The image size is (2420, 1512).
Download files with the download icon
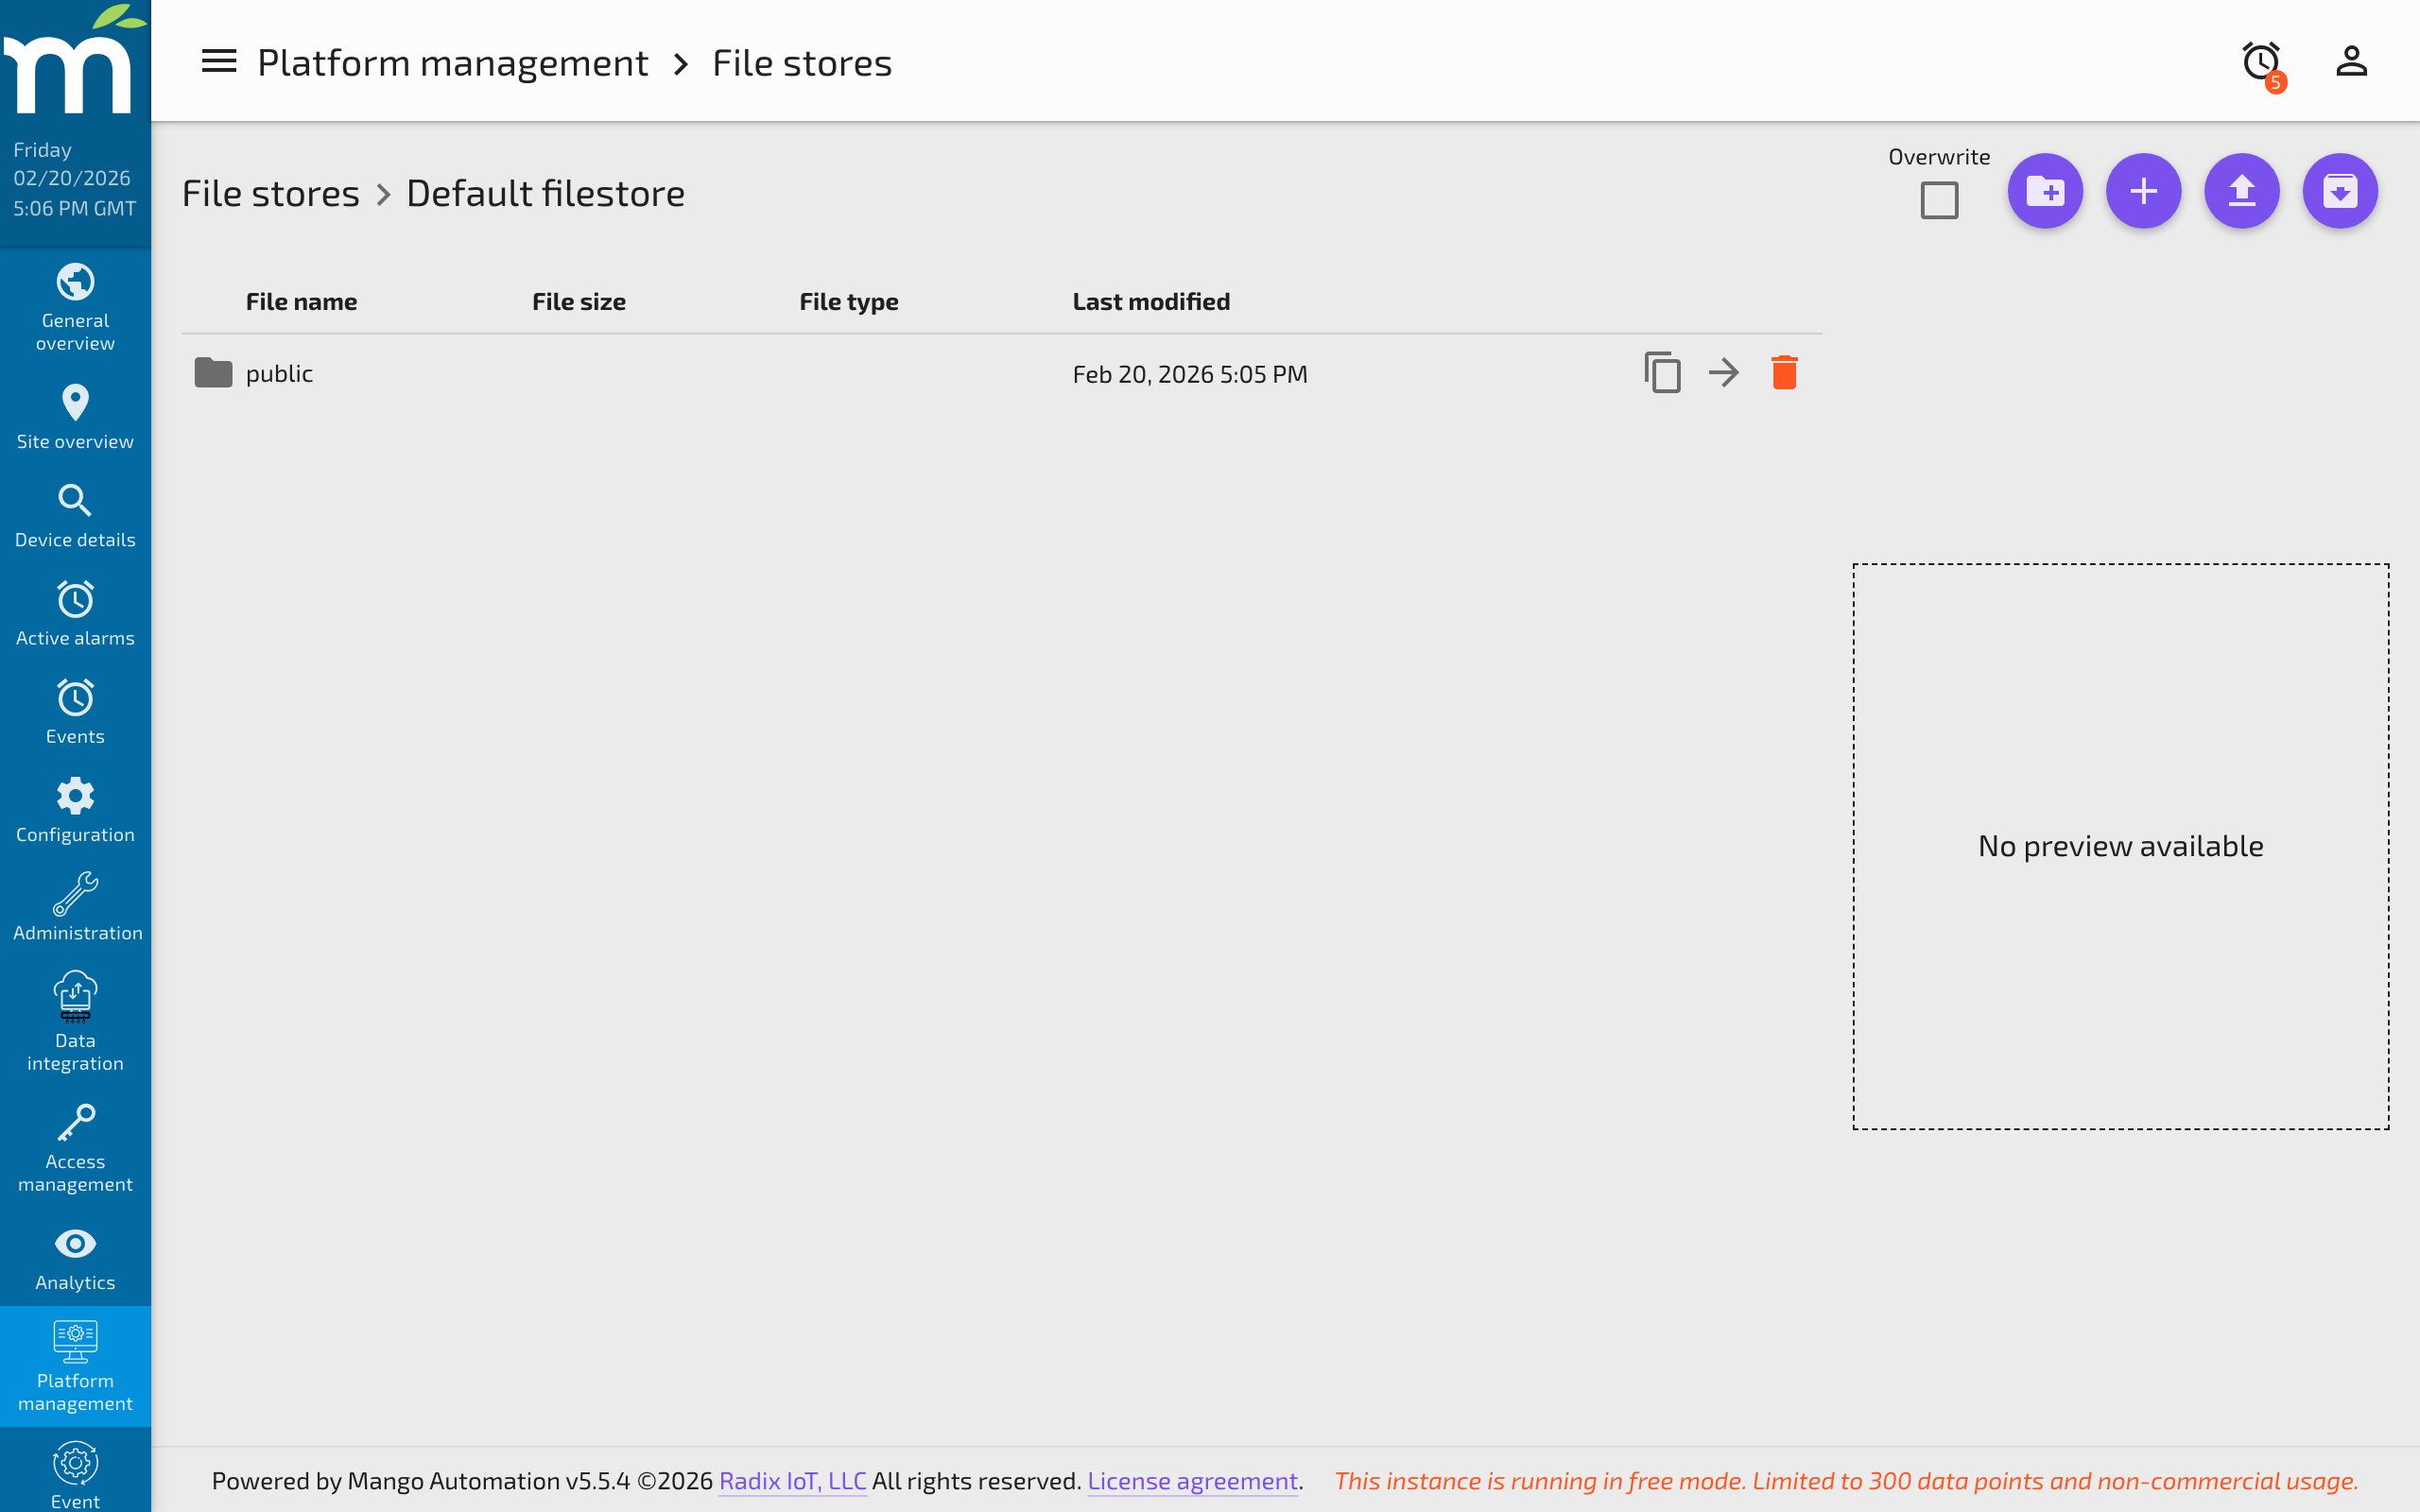tap(2341, 191)
